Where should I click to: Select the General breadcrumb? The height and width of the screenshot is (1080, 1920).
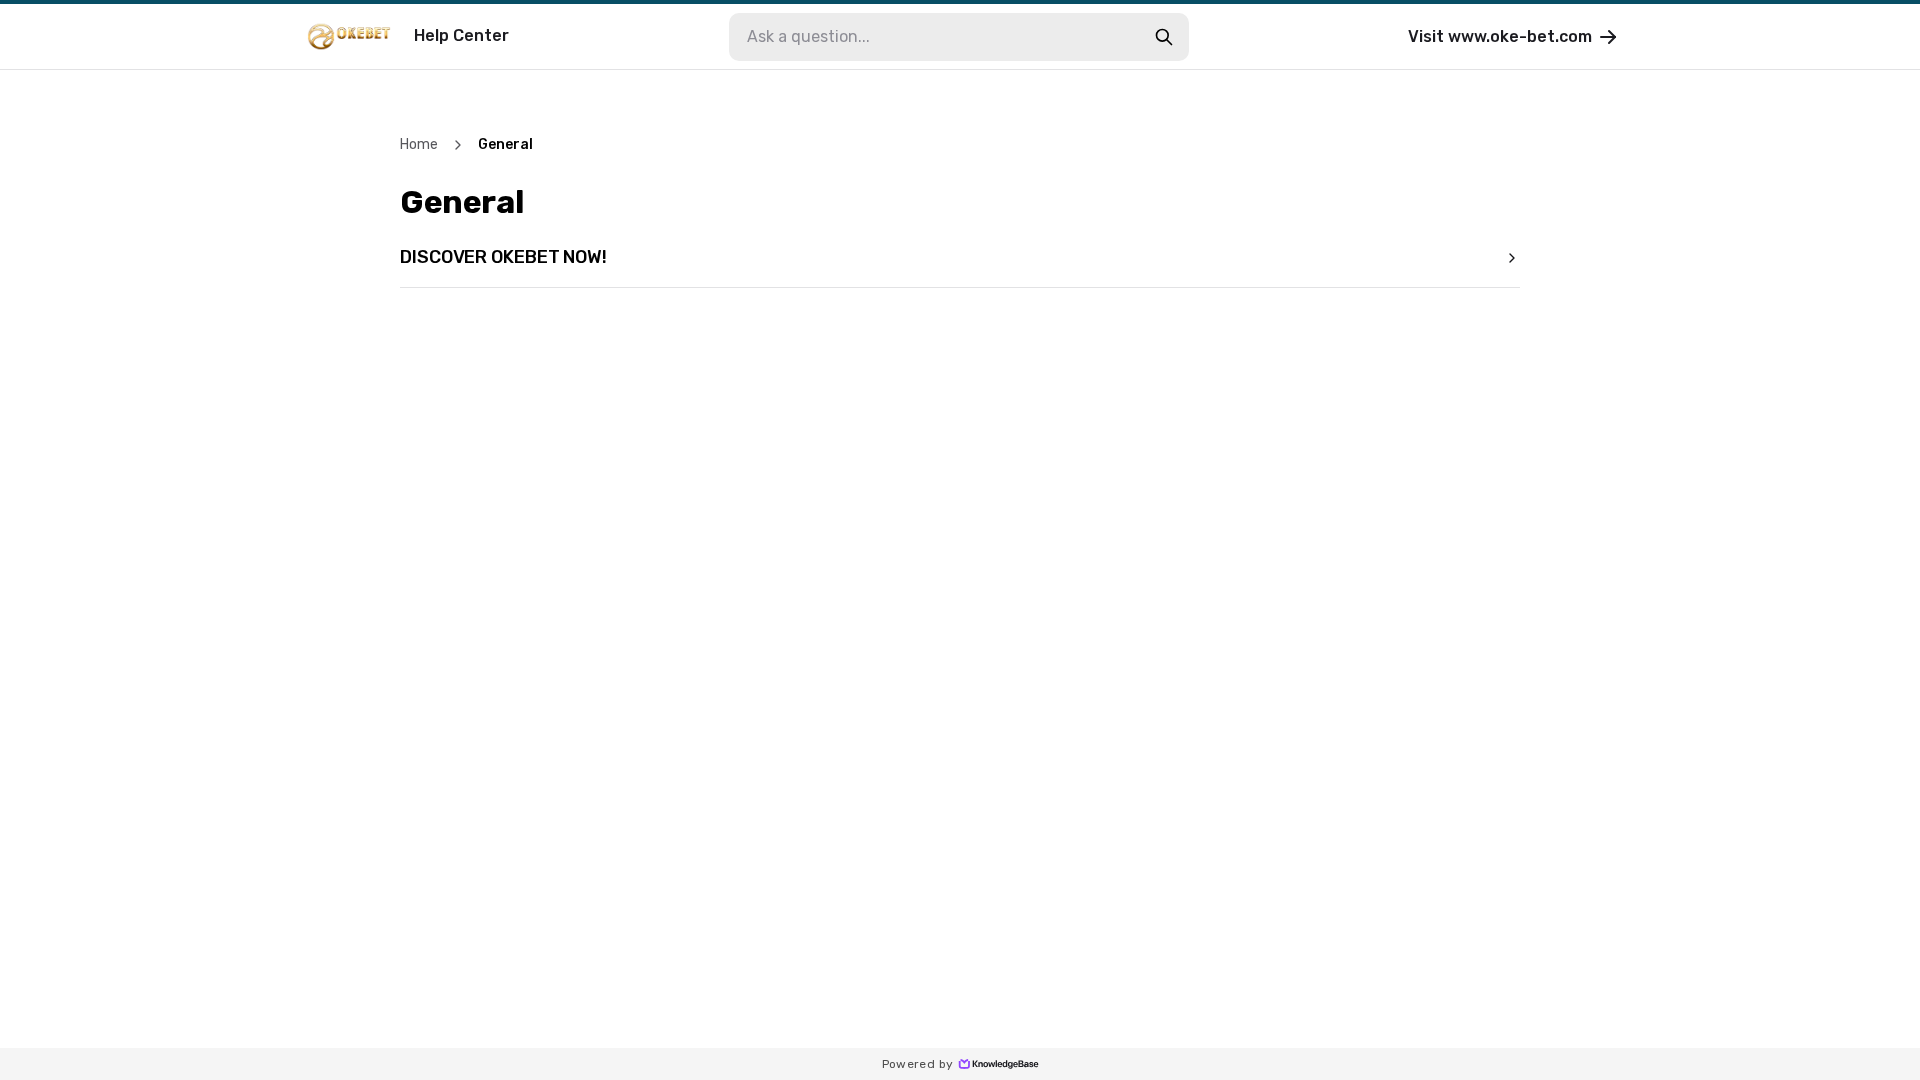coord(505,145)
